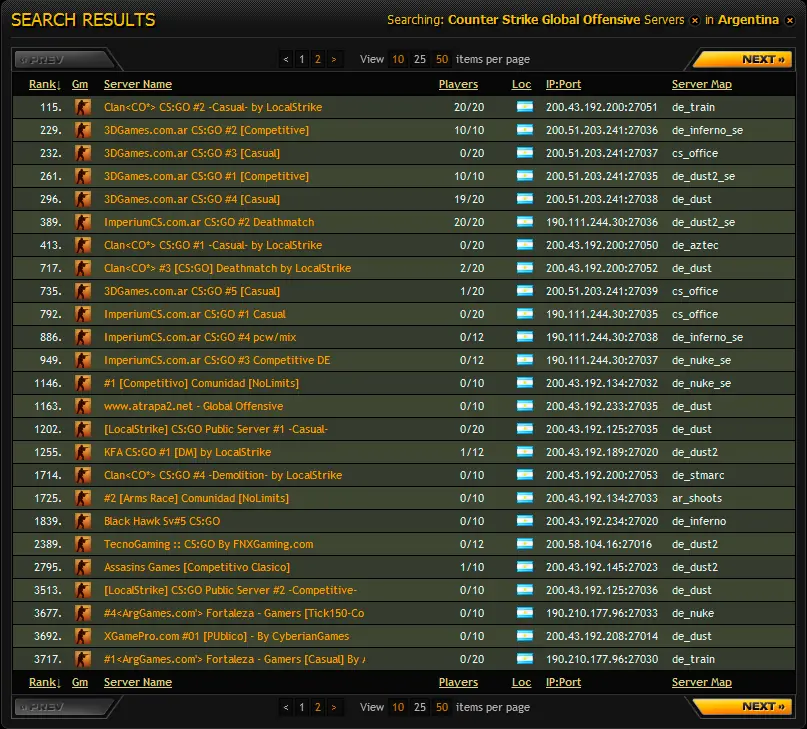Image resolution: width=807 pixels, height=729 pixels.
Task: Click Argentina flag in rank 1725 row
Action: 524,498
